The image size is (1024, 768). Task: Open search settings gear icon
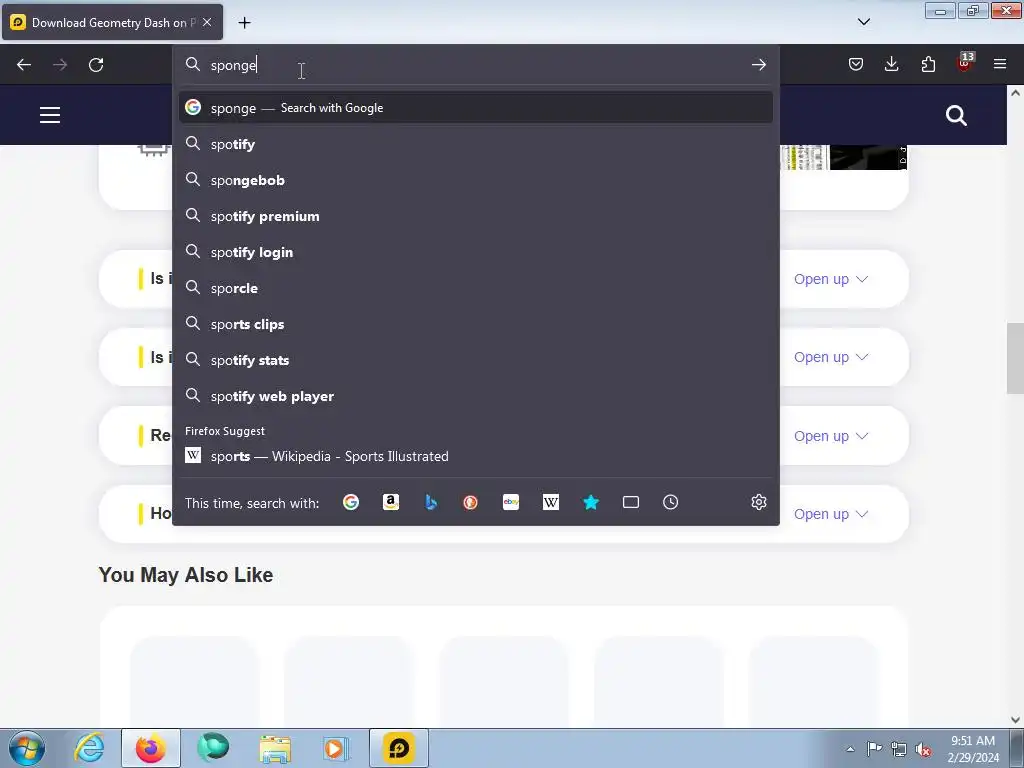coord(758,502)
